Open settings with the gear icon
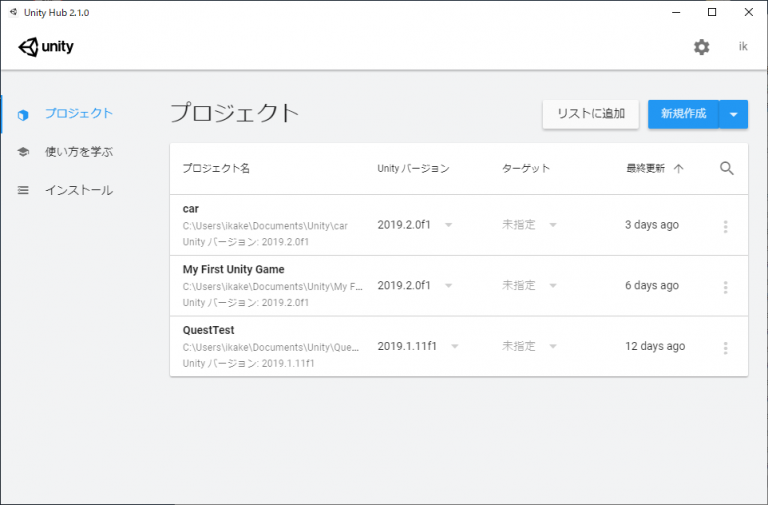This screenshot has height=505, width=768. point(701,47)
